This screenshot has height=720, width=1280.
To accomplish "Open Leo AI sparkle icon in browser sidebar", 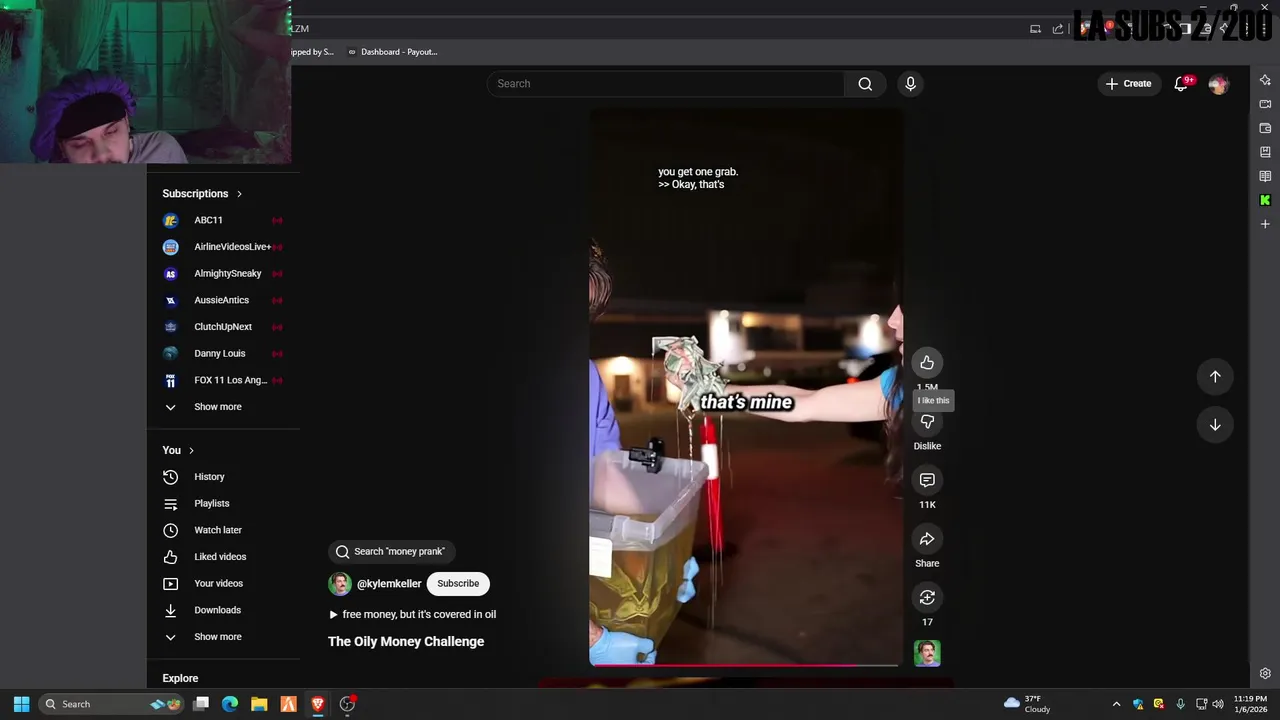I will (1265, 80).
